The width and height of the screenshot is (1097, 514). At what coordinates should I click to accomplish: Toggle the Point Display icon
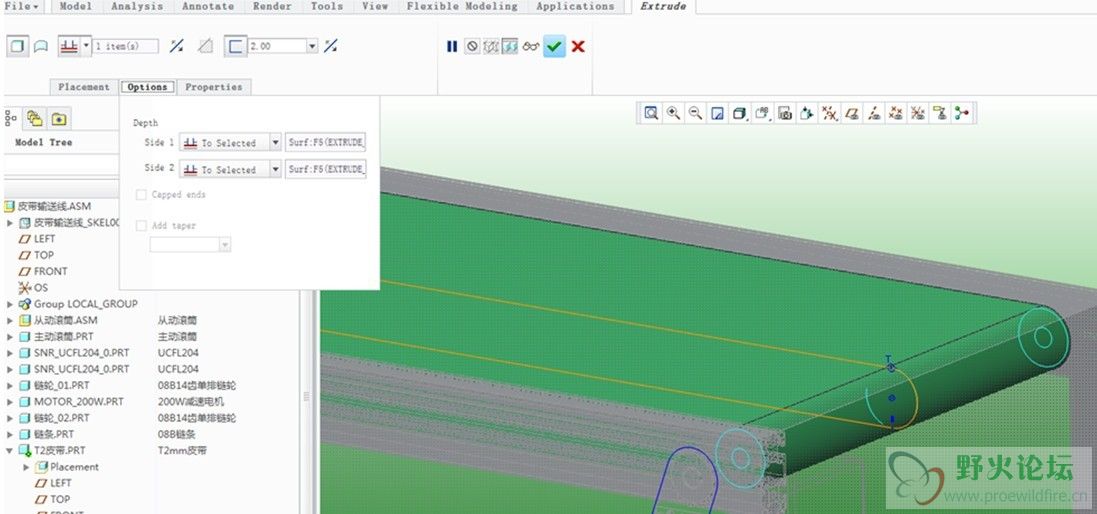(x=896, y=113)
